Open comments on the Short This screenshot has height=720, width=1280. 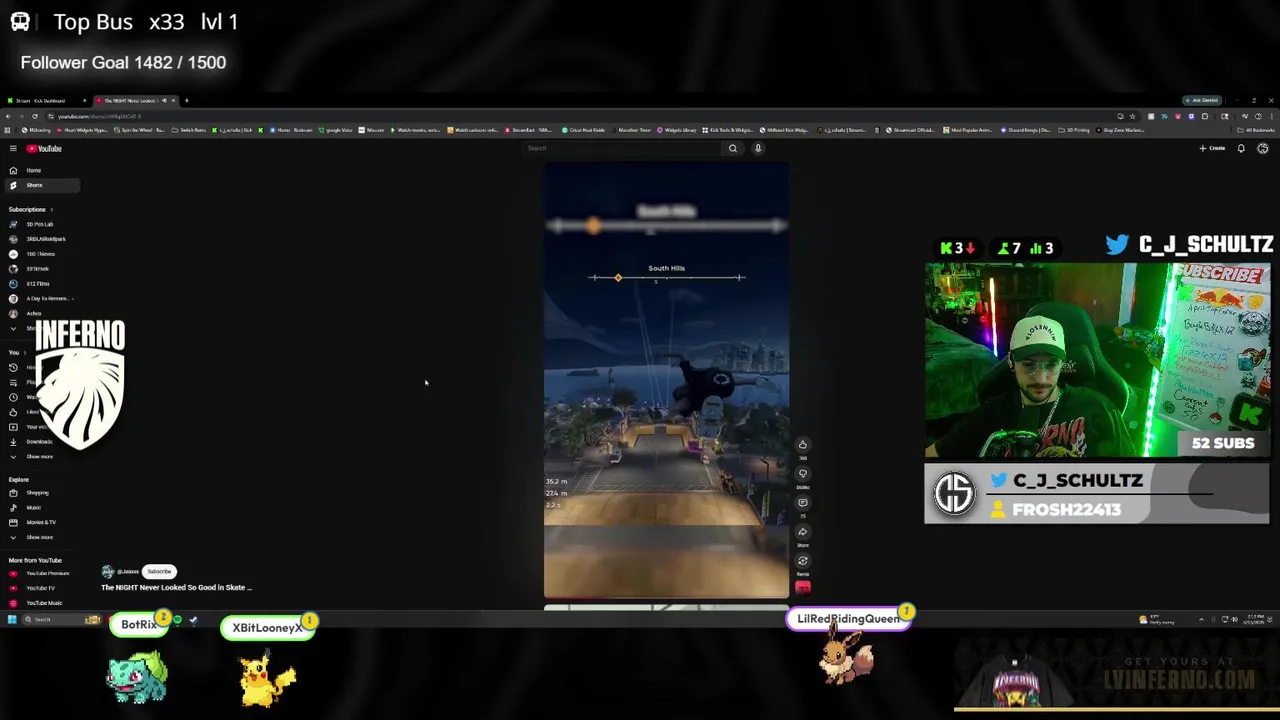802,503
